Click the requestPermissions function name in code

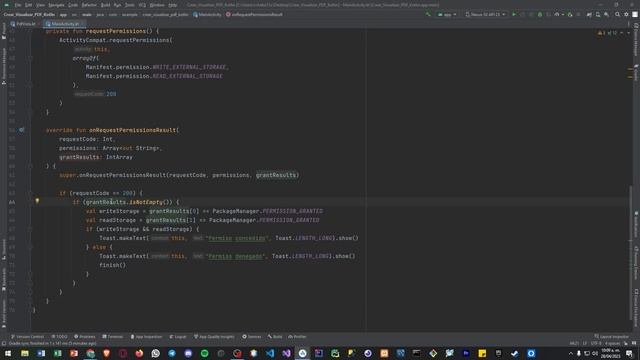pyautogui.click(x=116, y=31)
